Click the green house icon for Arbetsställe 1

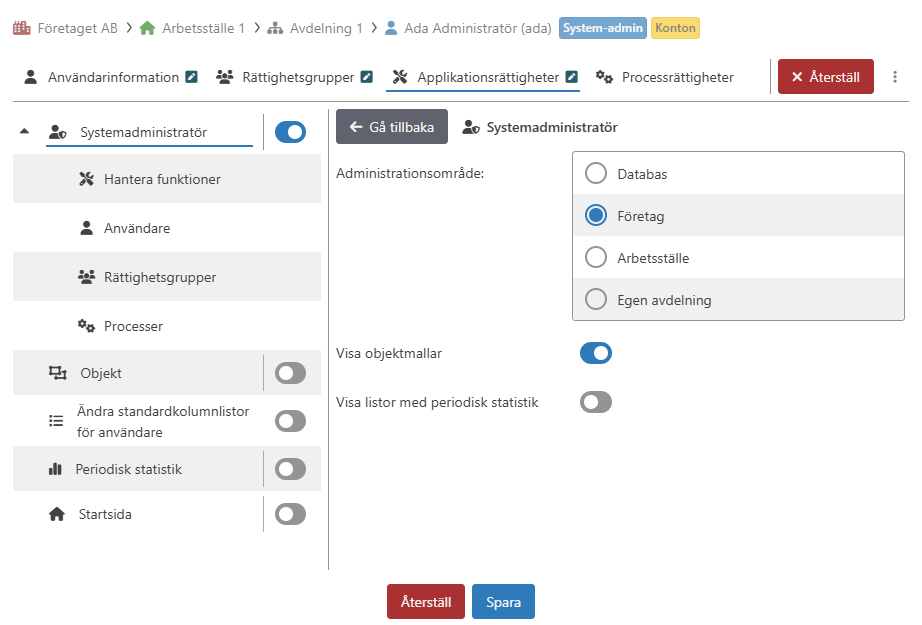click(x=147, y=28)
